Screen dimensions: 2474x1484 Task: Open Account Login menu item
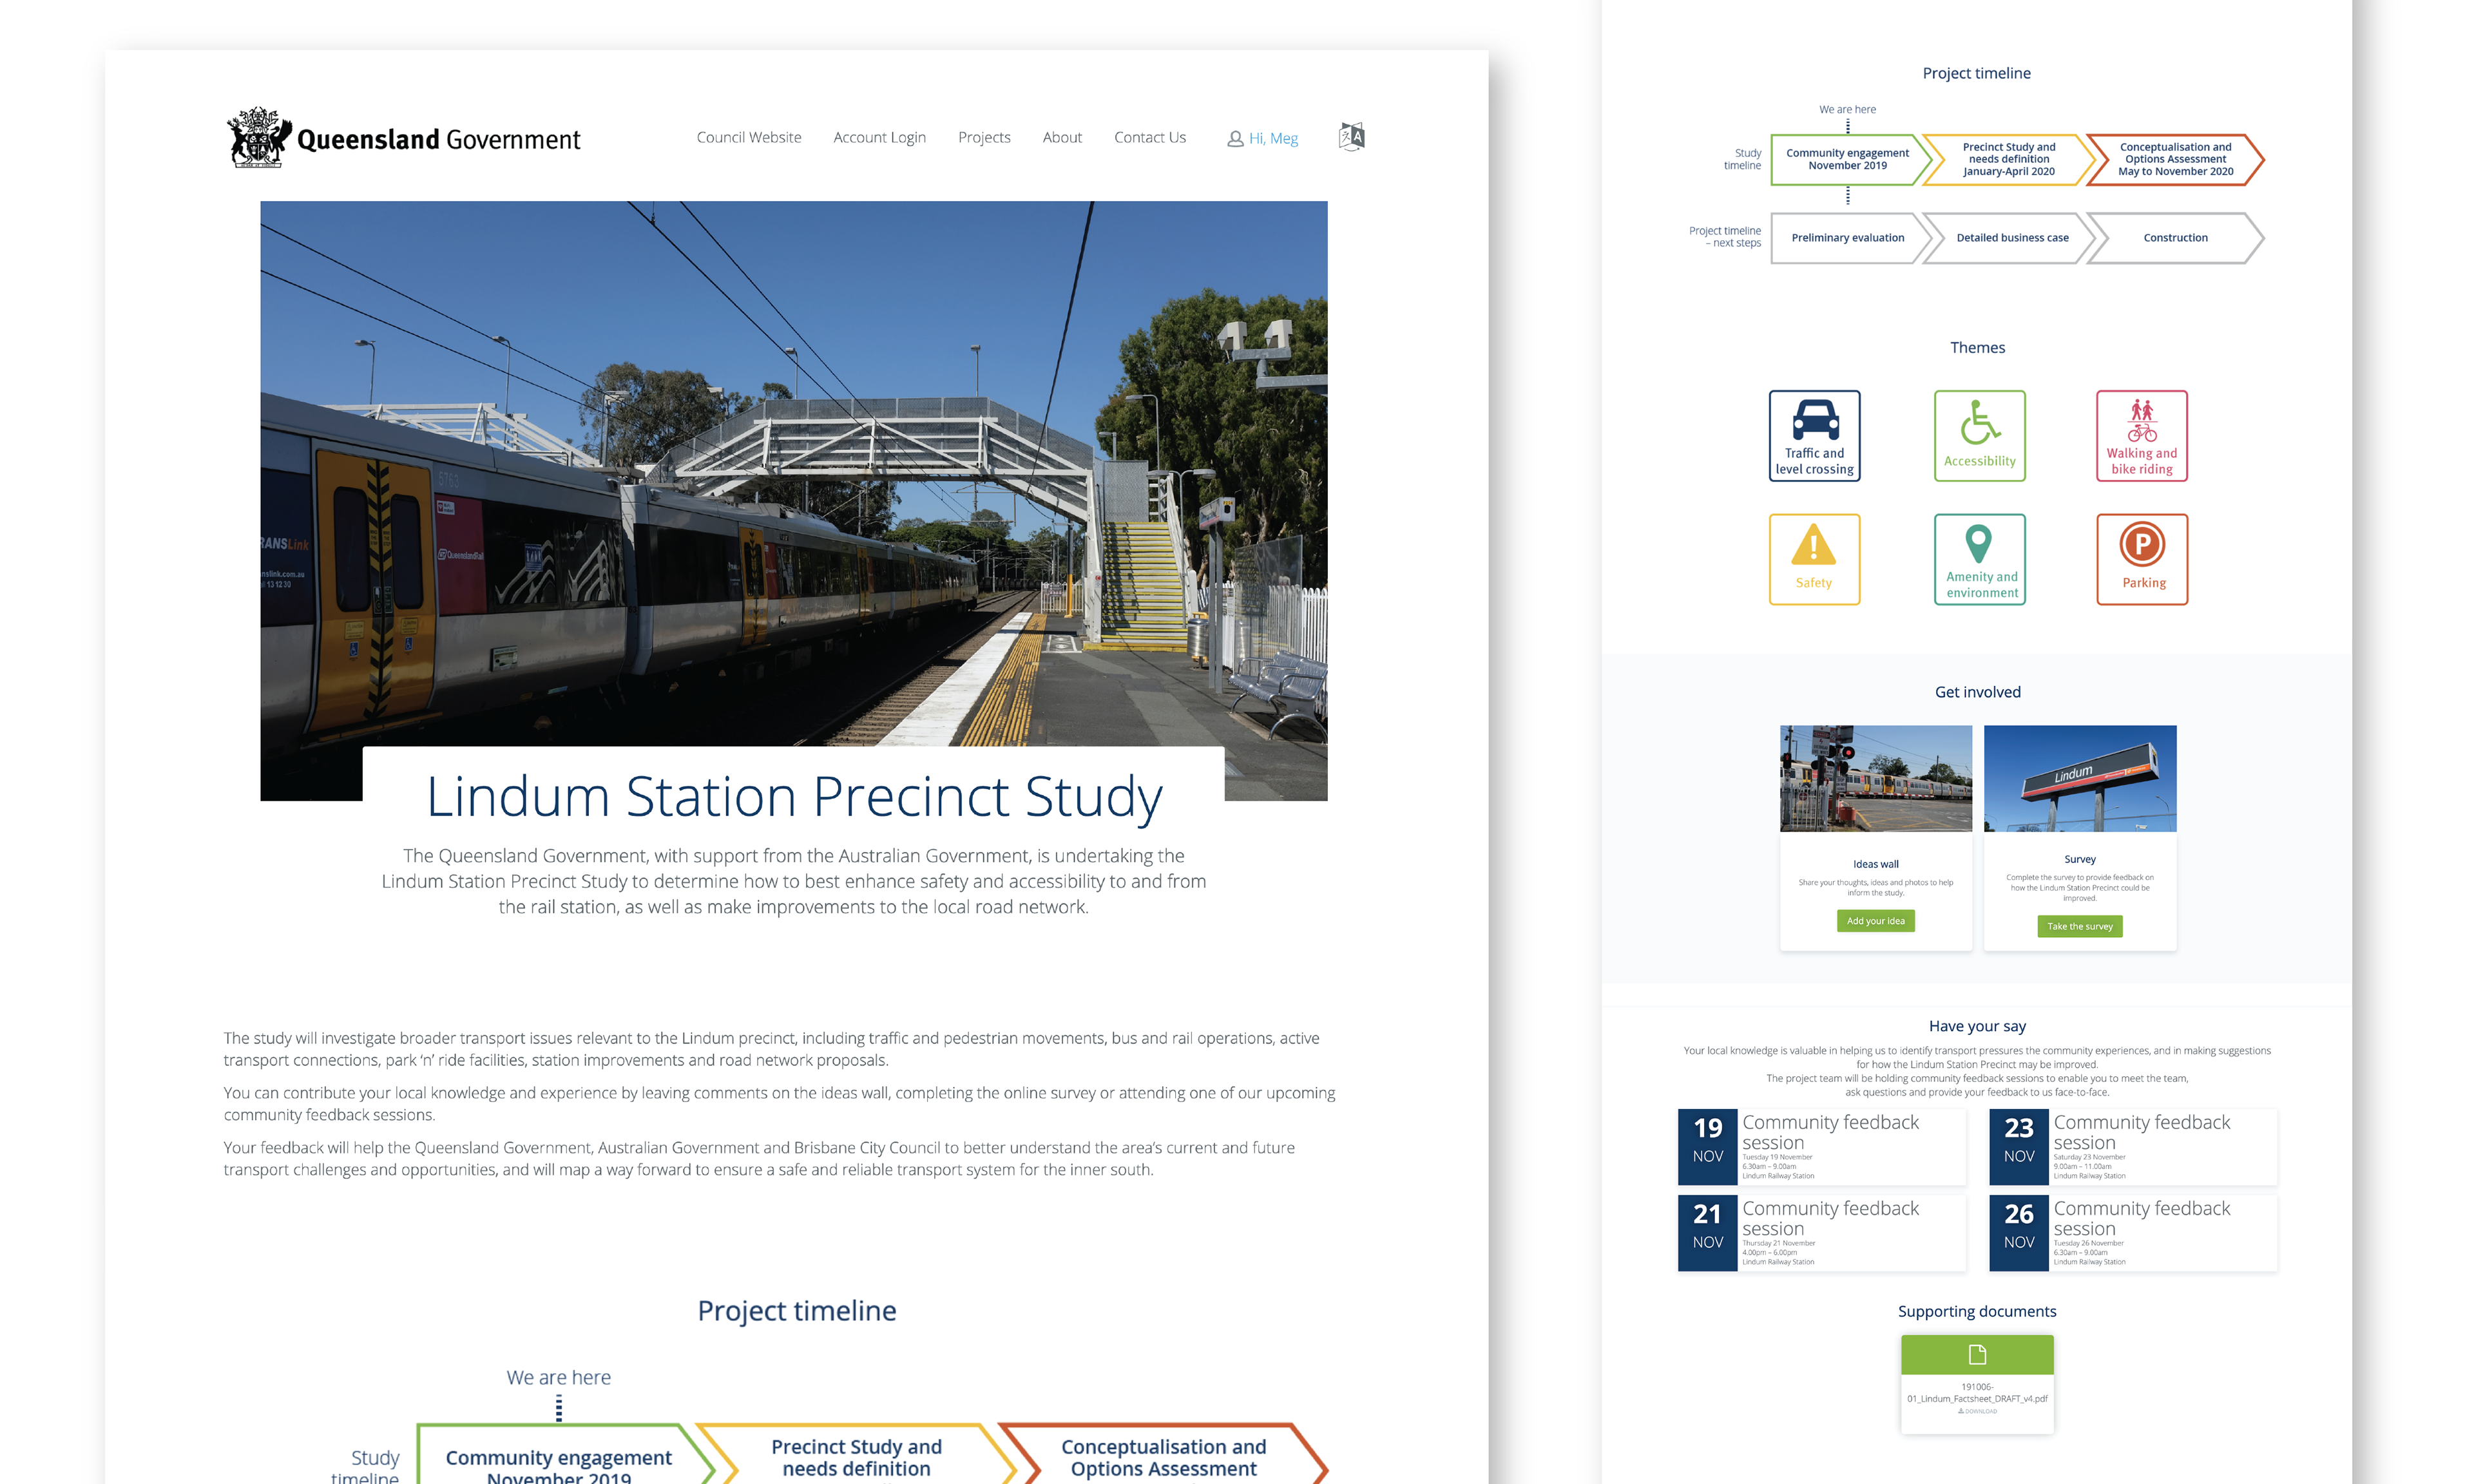(x=879, y=138)
